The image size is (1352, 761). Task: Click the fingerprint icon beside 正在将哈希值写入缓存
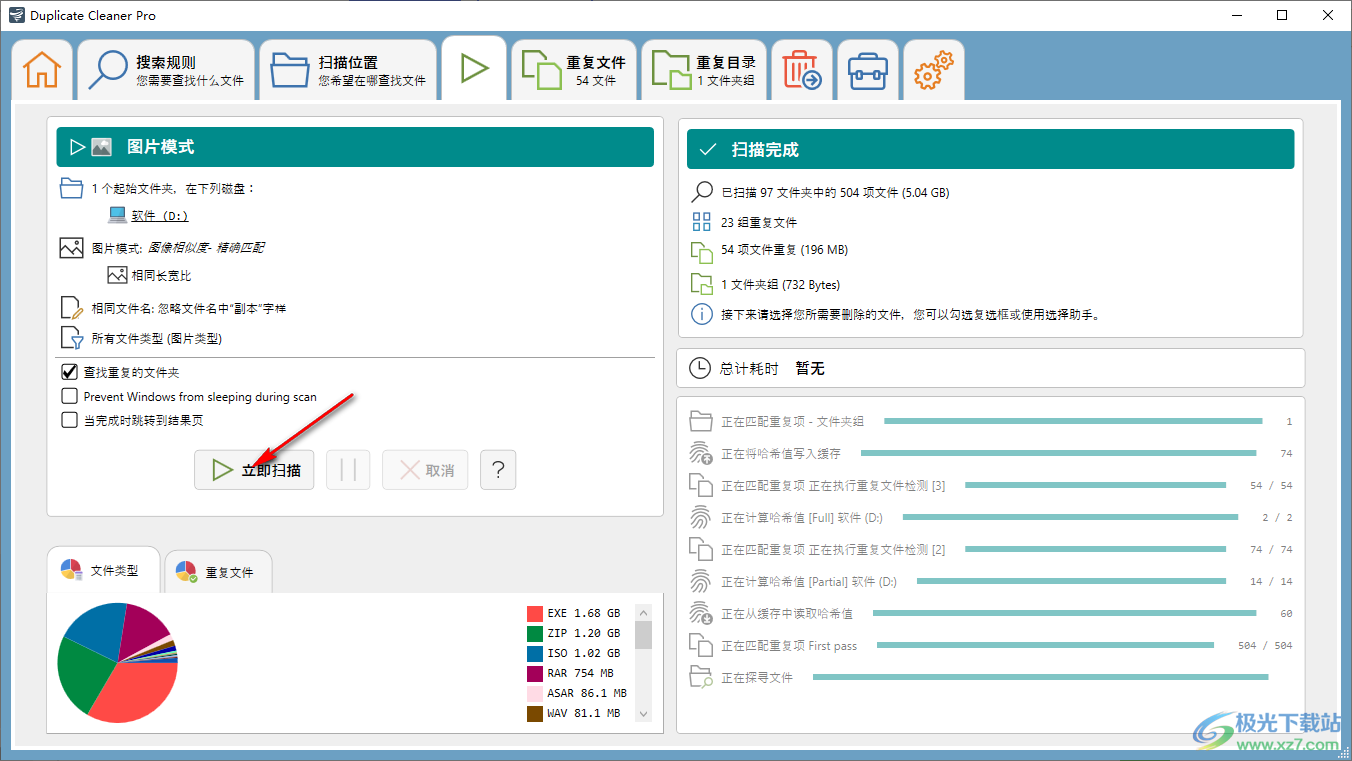click(x=700, y=453)
